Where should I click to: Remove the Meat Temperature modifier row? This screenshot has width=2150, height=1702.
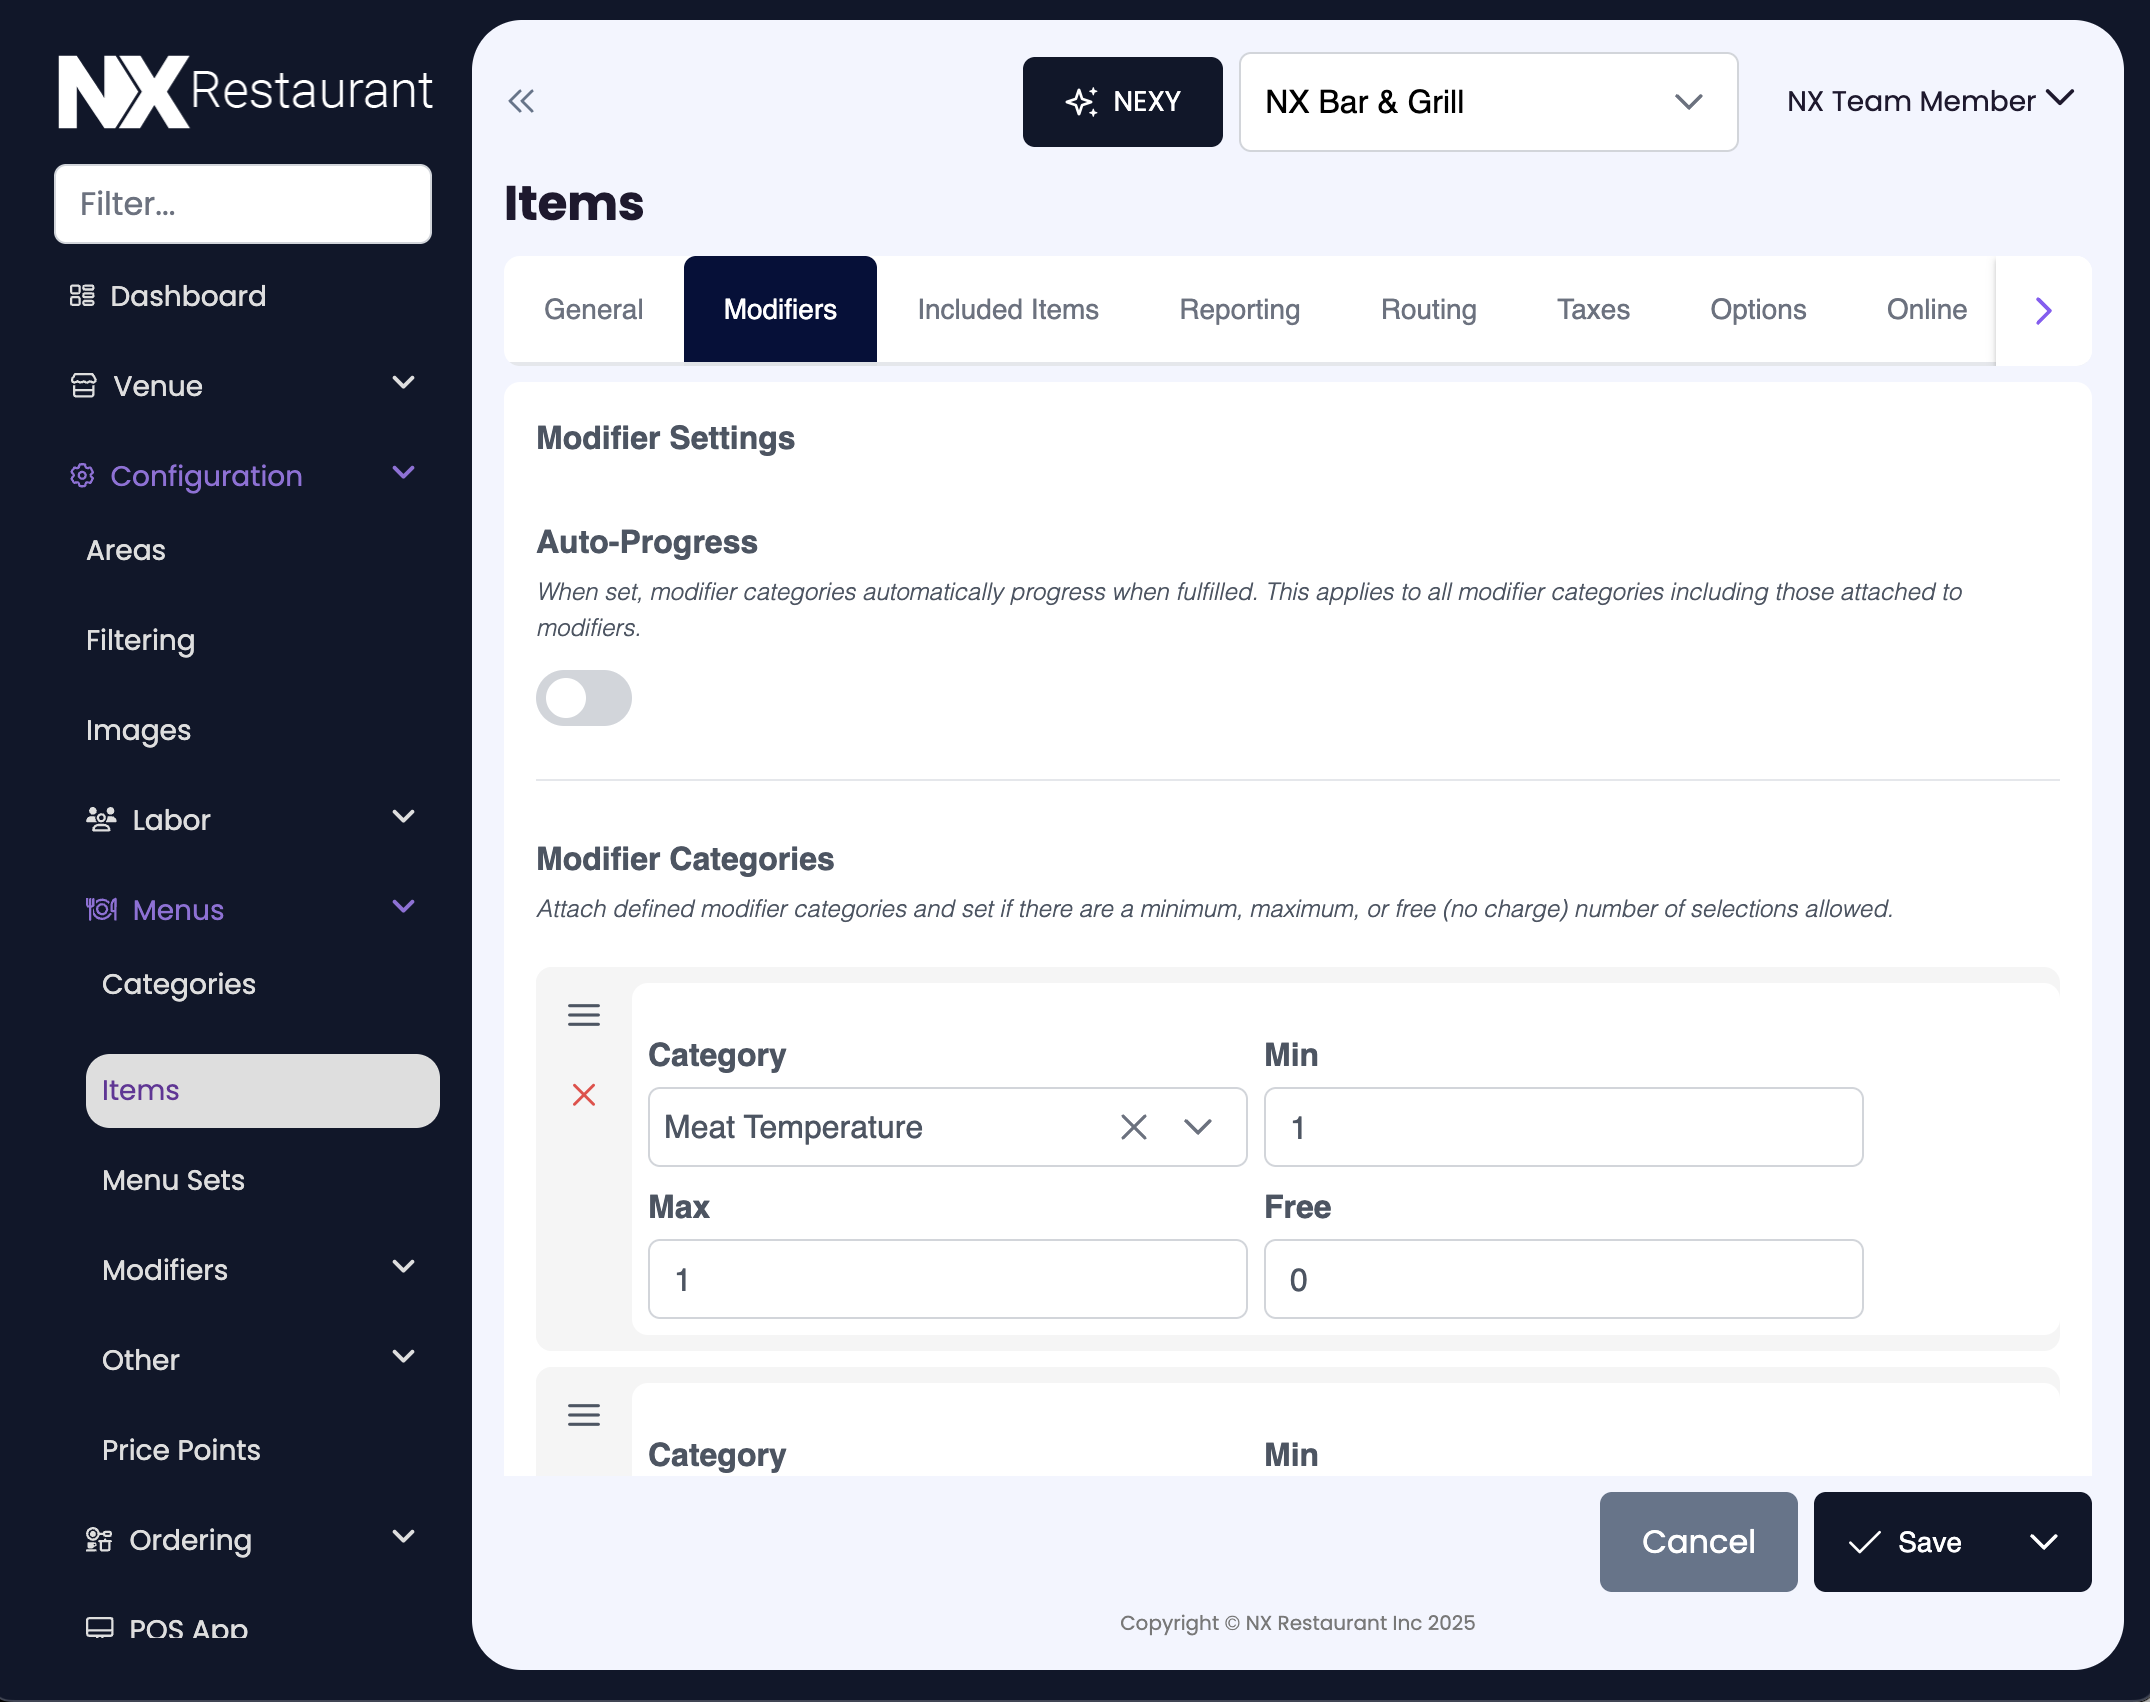[x=584, y=1096]
